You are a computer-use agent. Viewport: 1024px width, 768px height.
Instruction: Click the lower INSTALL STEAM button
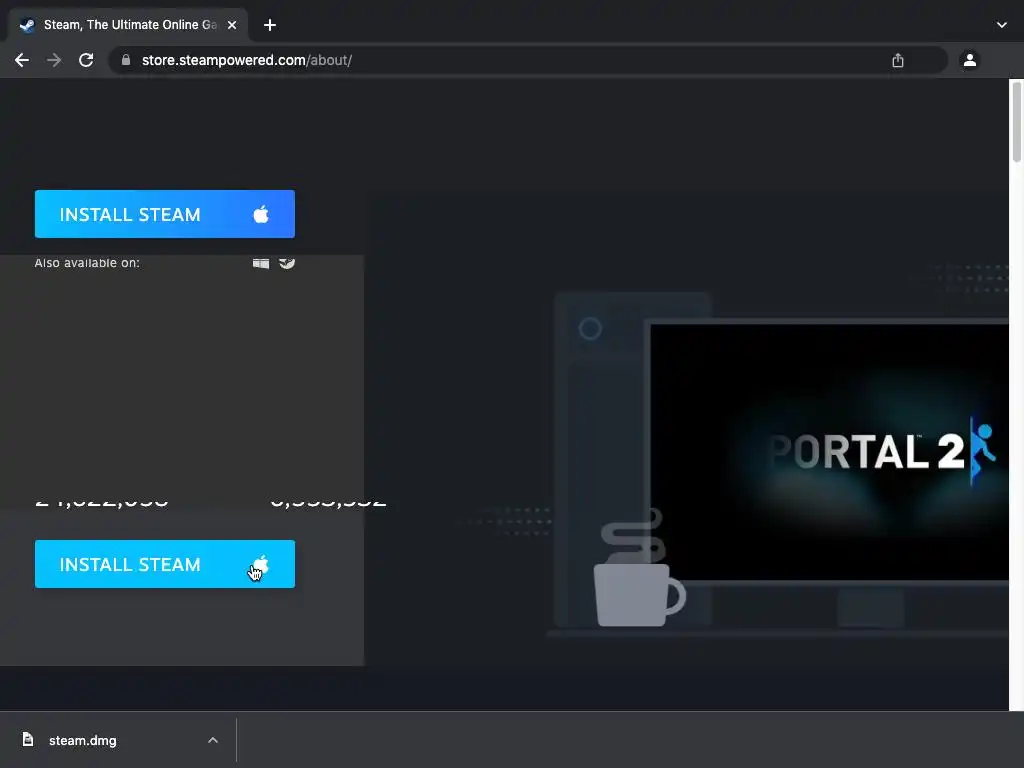point(165,564)
